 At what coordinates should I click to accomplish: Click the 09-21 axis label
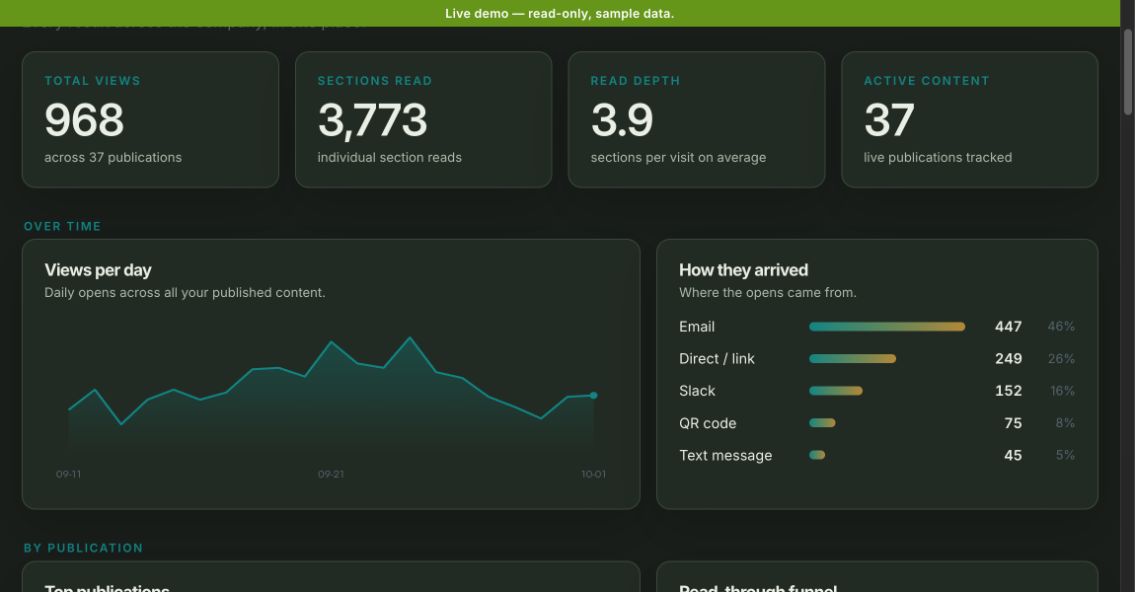tap(331, 474)
